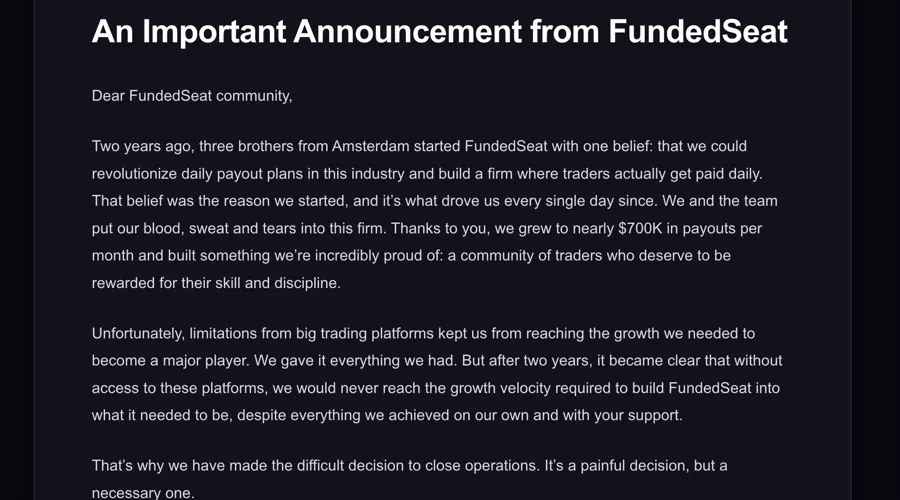Image resolution: width=900 pixels, height=500 pixels.
Task: Click the phrase 'rewarded for their skill and discipline'
Action: (x=215, y=283)
